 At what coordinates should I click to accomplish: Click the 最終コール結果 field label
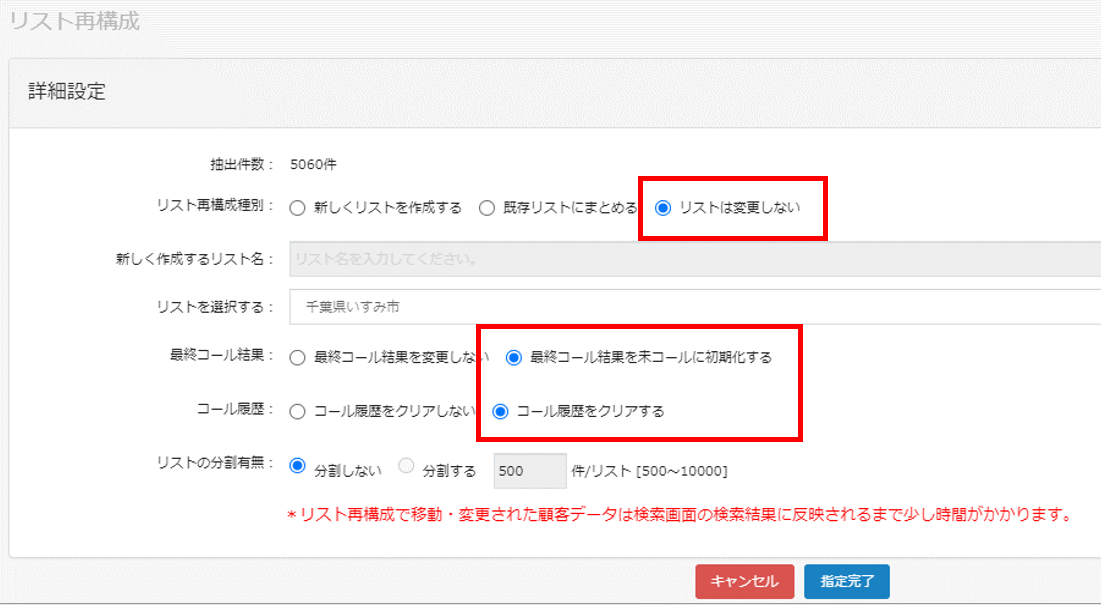[222, 355]
